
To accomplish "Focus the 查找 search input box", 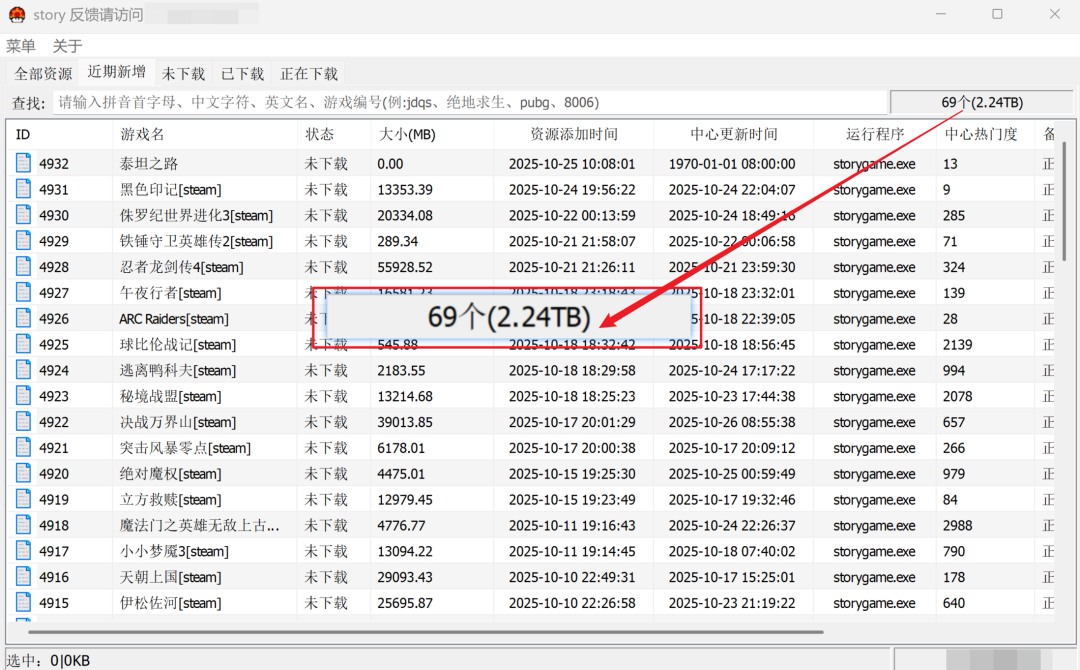I will point(468,102).
